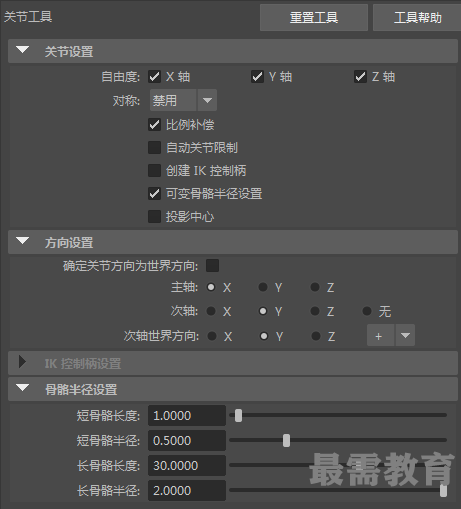Toggle the 比例补偿 checkbox

(154, 125)
